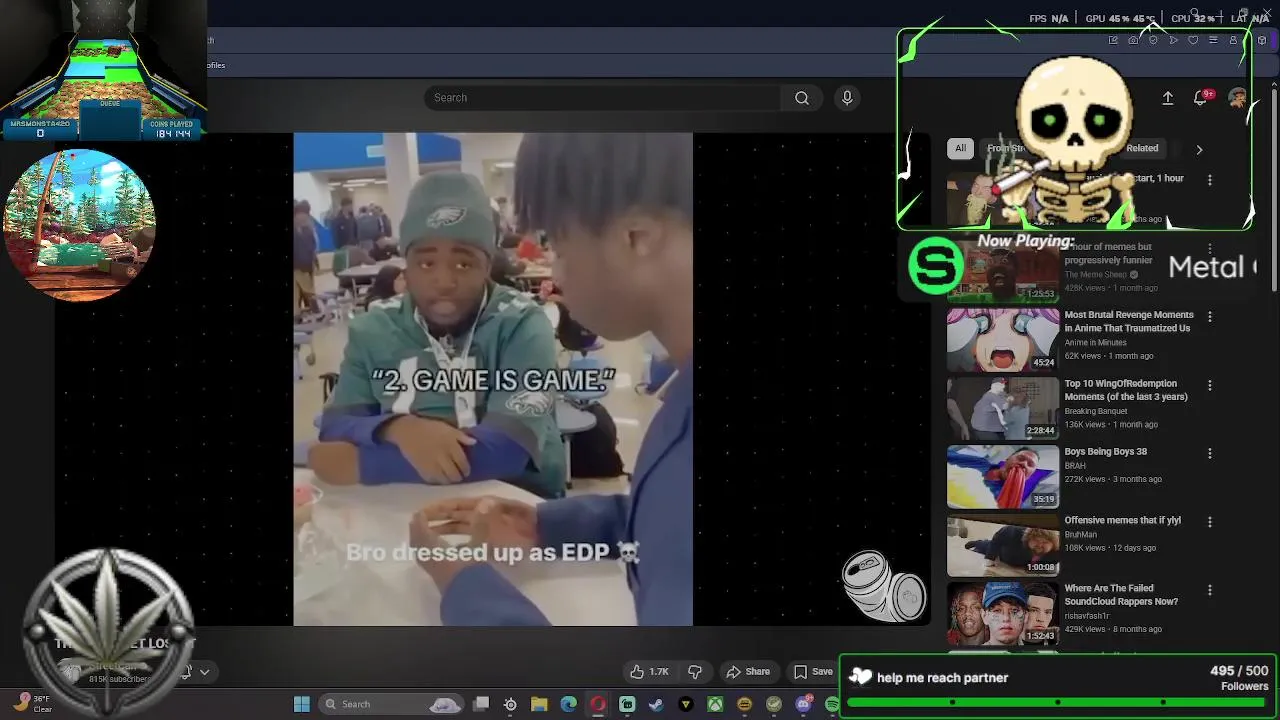The image size is (1280, 720).
Task: Click the YouTube search magnifier button
Action: tap(802, 98)
